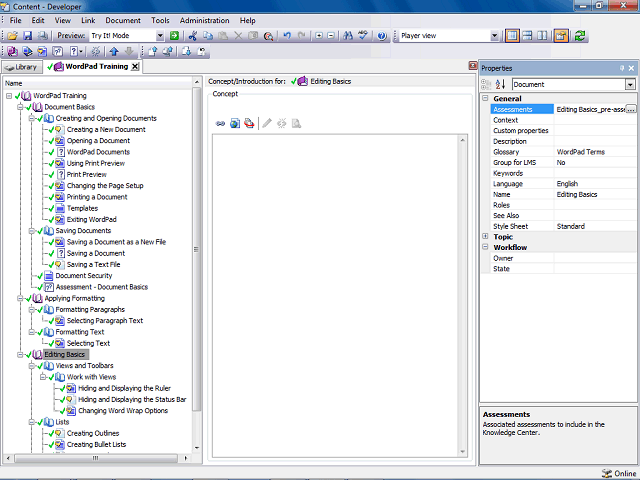640x480 pixels.
Task: Open a document with the folder icon
Action: coord(12,36)
